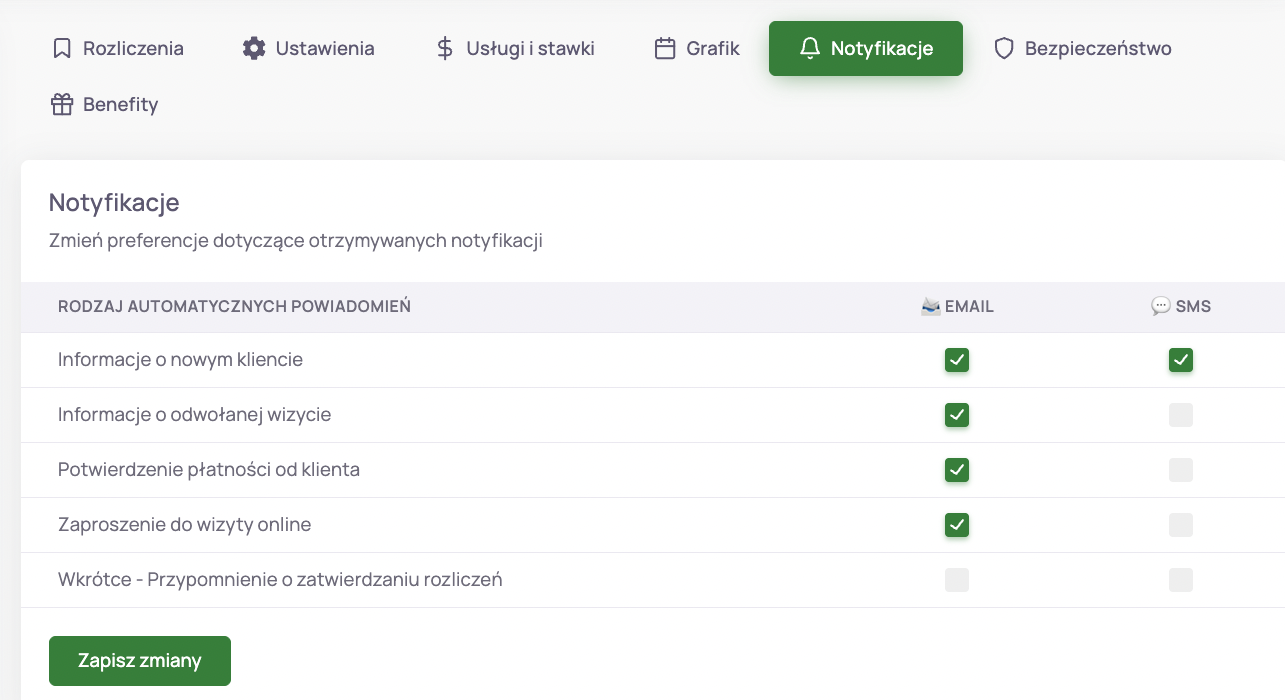Uncheck email for Potwierdzenie płatności od klienta

957,470
